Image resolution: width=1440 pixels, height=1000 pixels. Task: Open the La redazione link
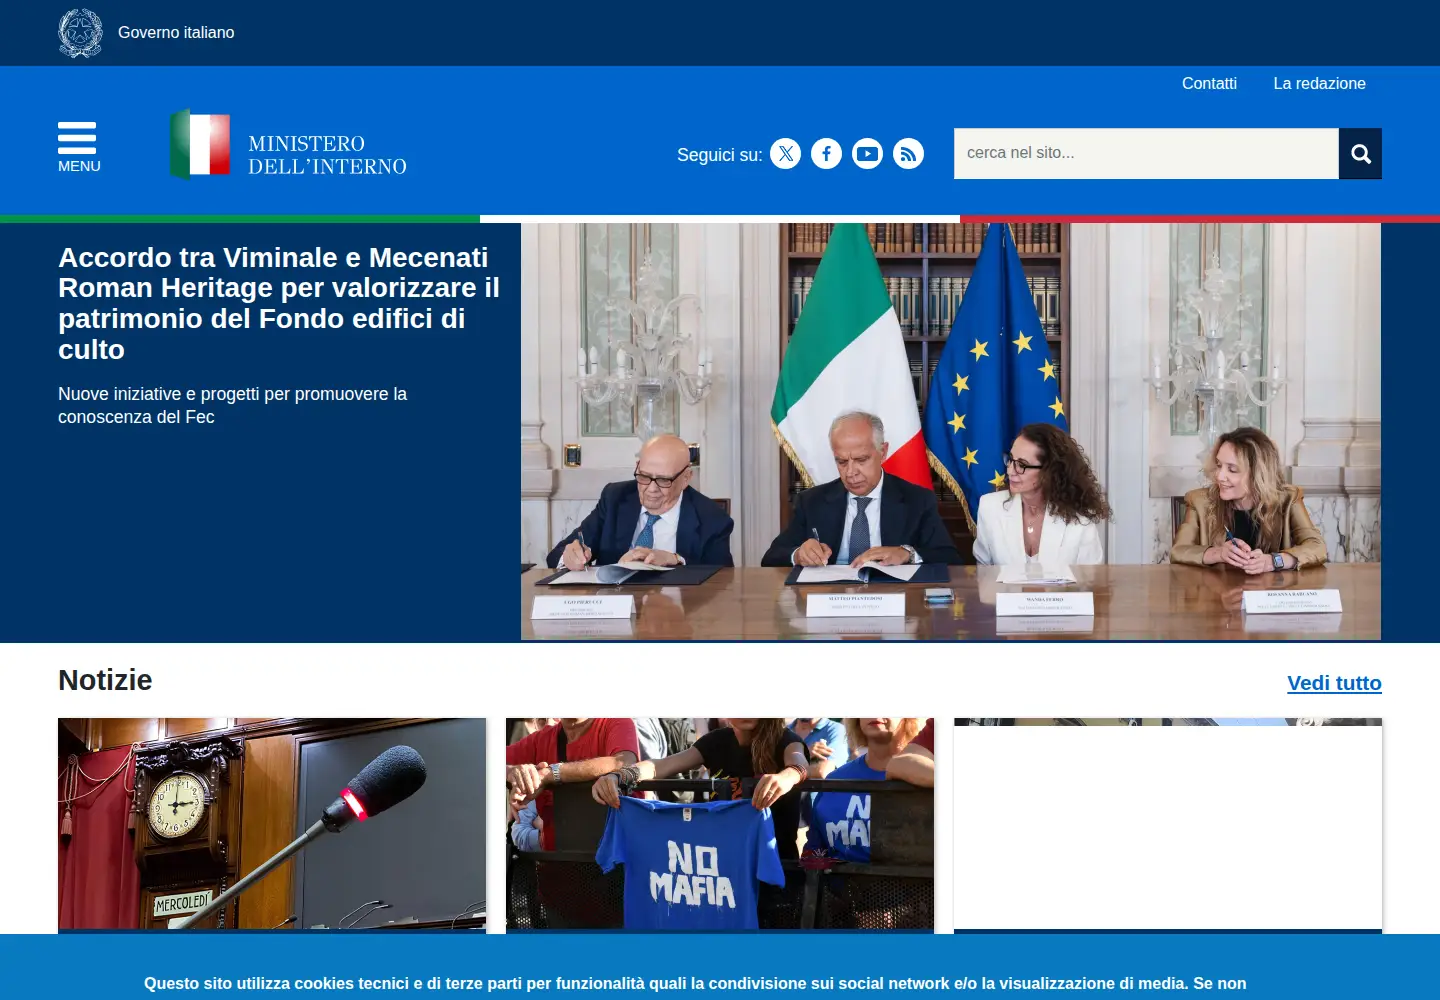pyautogui.click(x=1319, y=84)
